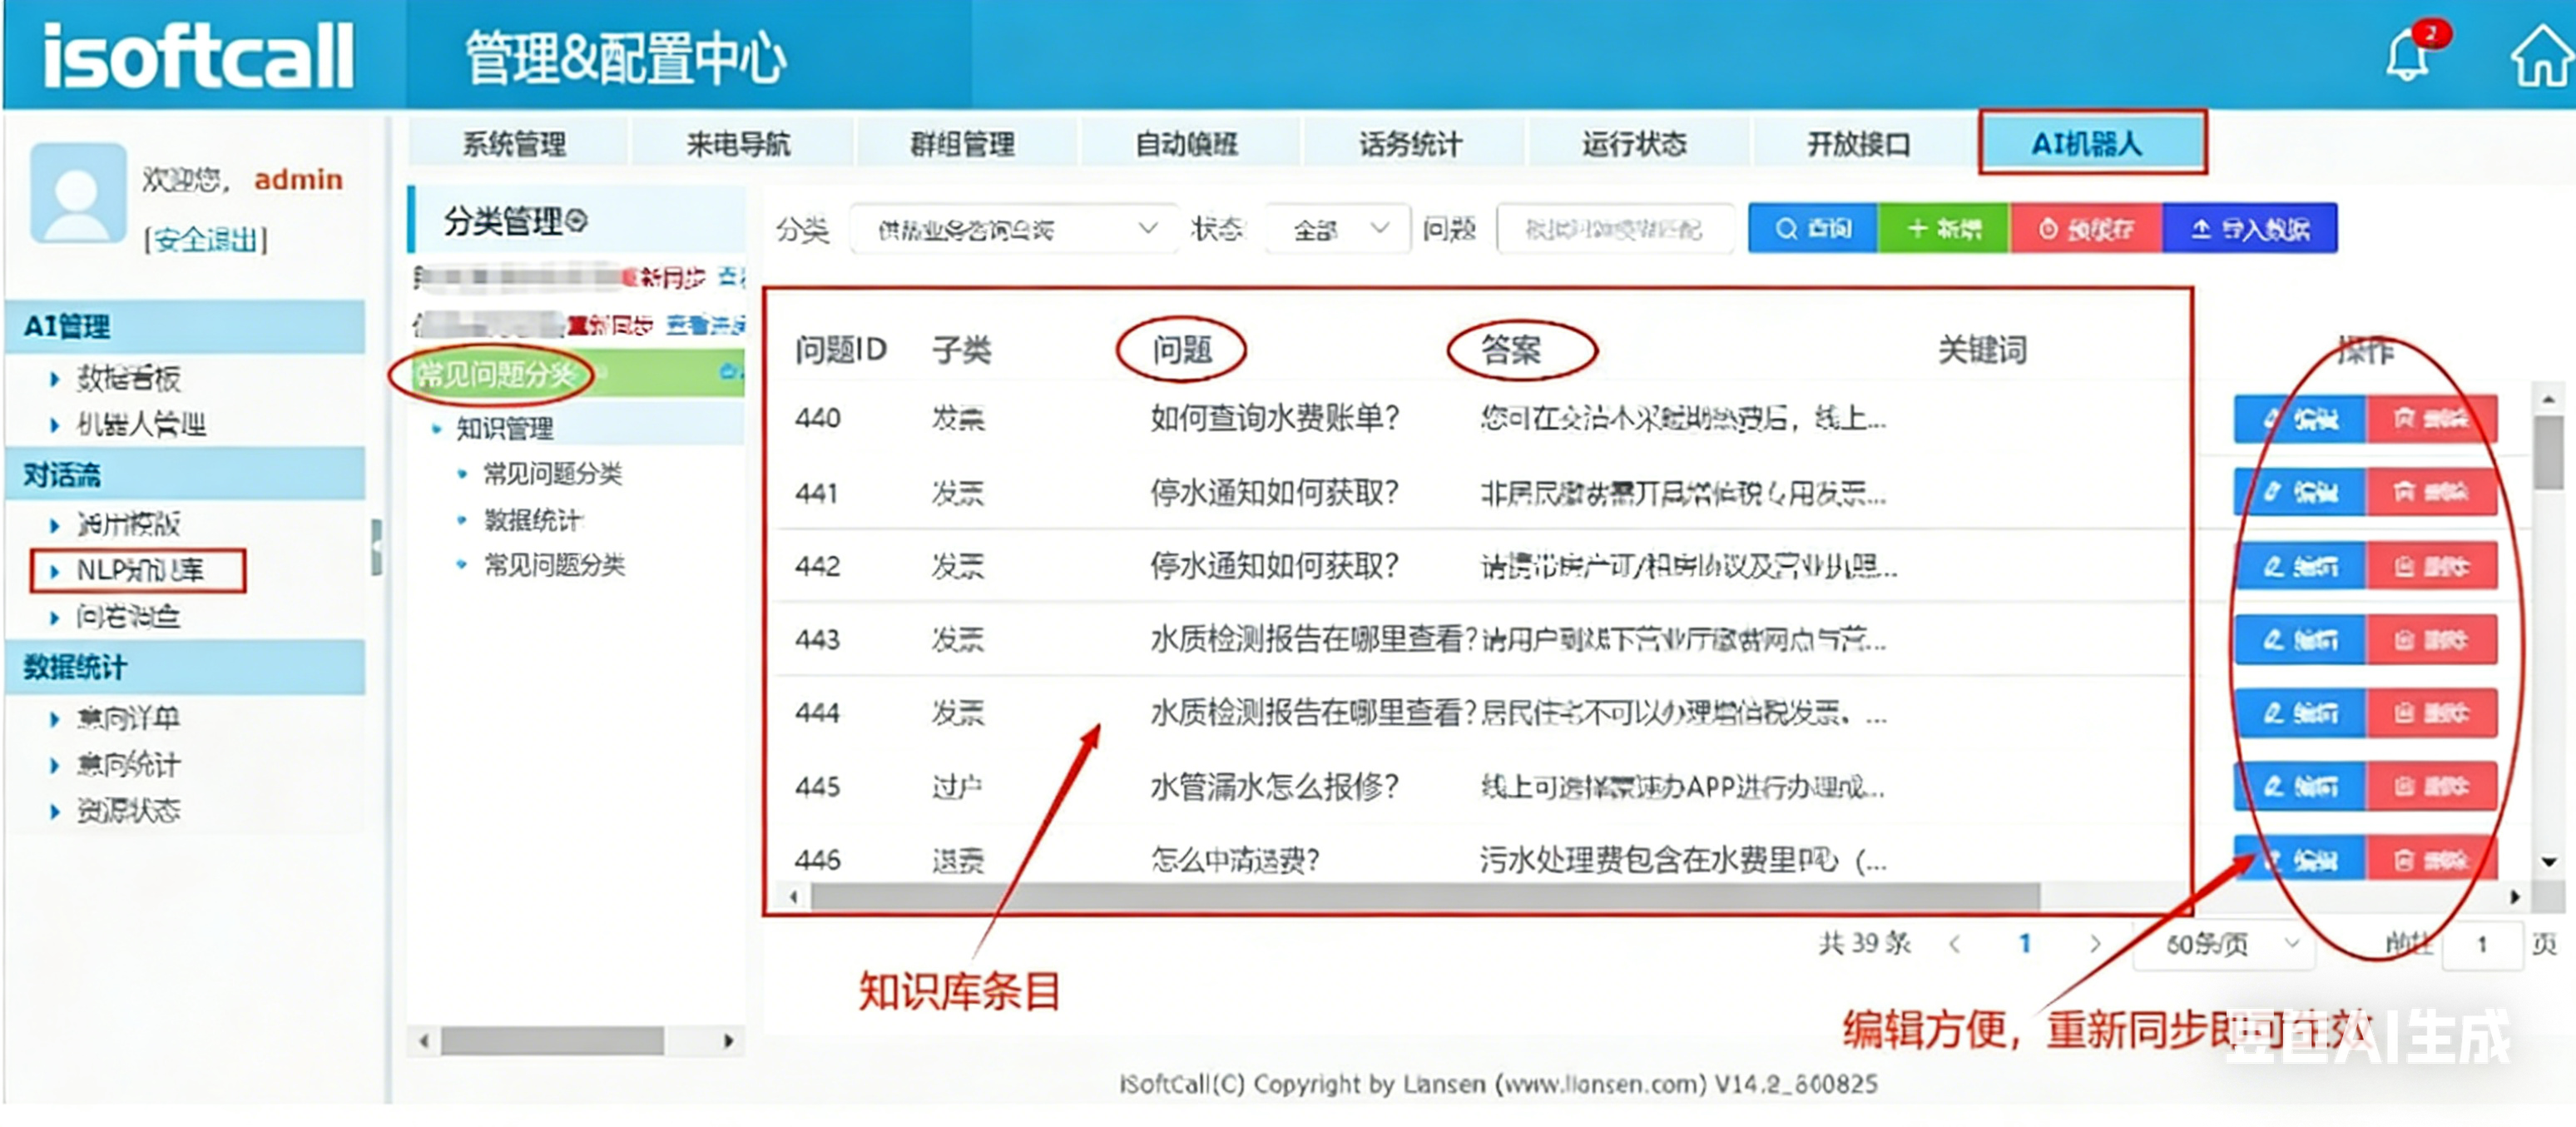The width and height of the screenshot is (2576, 1127).
Task: Click the admin user avatar
Action: pyautogui.click(x=78, y=192)
